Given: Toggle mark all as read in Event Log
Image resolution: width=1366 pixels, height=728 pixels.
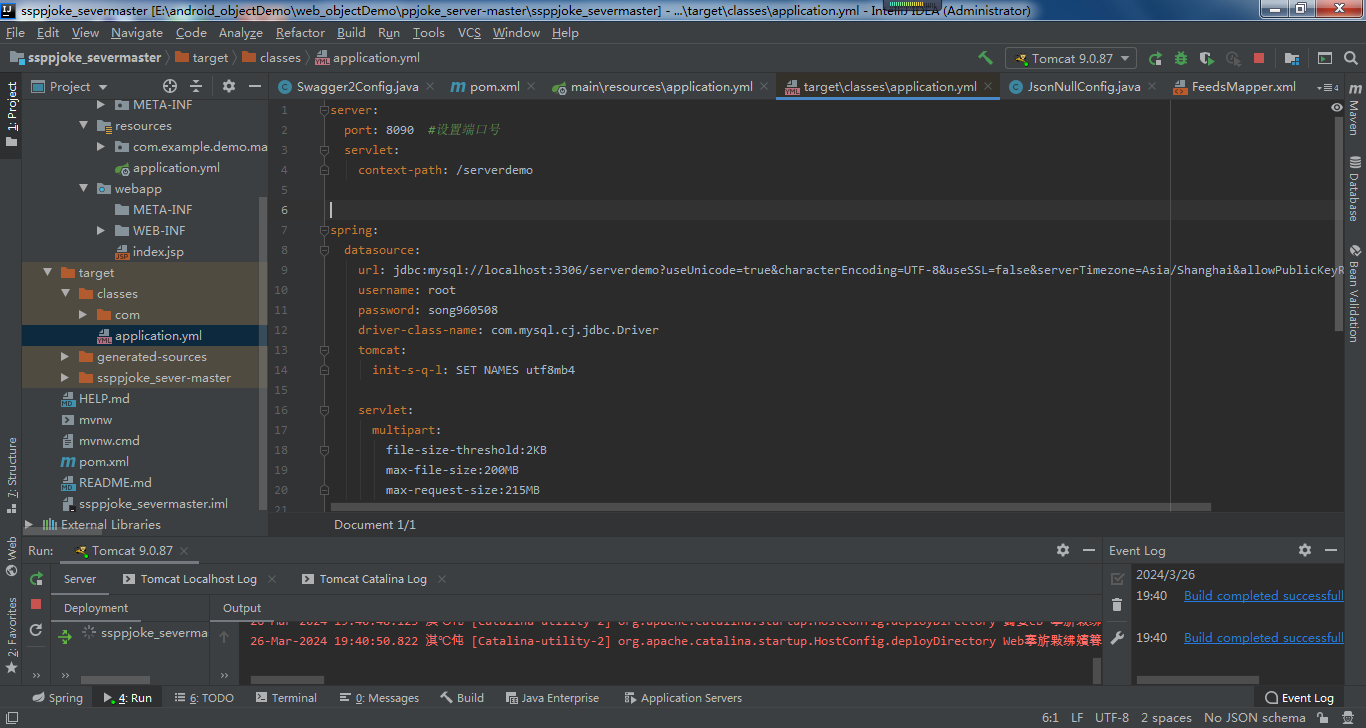Looking at the screenshot, I should pyautogui.click(x=1117, y=579).
